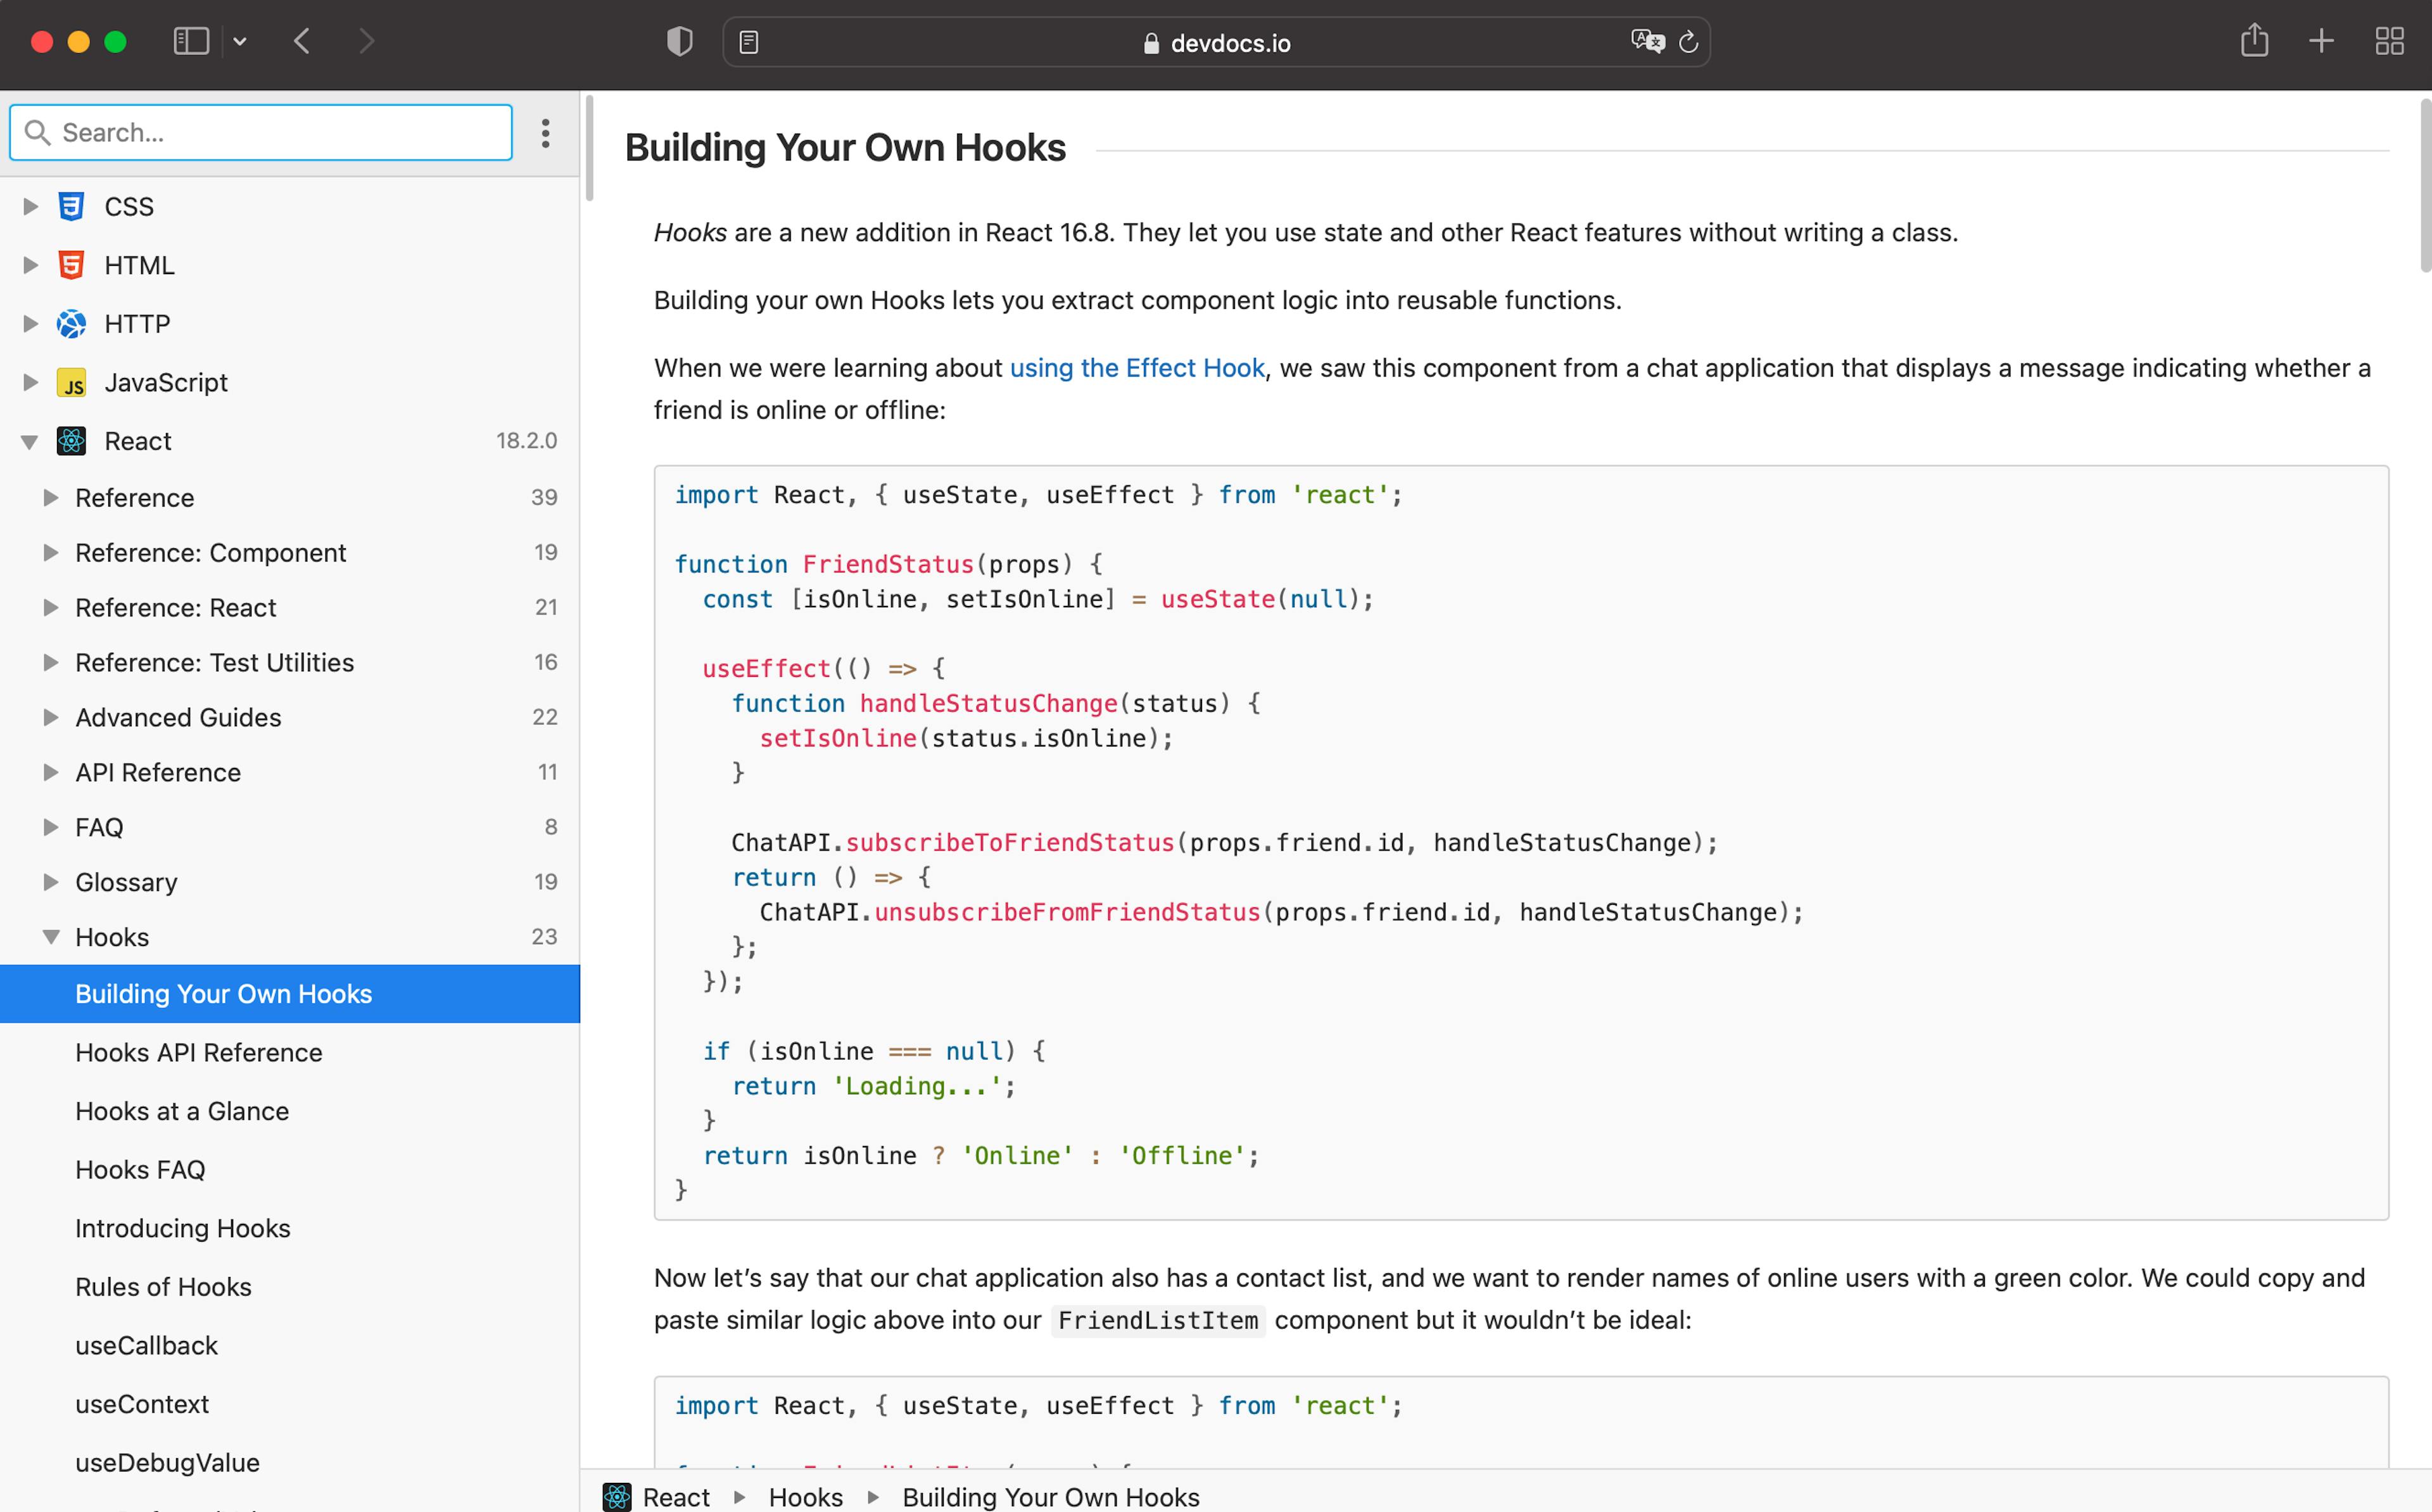Click the padlock icon in address bar
2432x1512 pixels.
1151,43
